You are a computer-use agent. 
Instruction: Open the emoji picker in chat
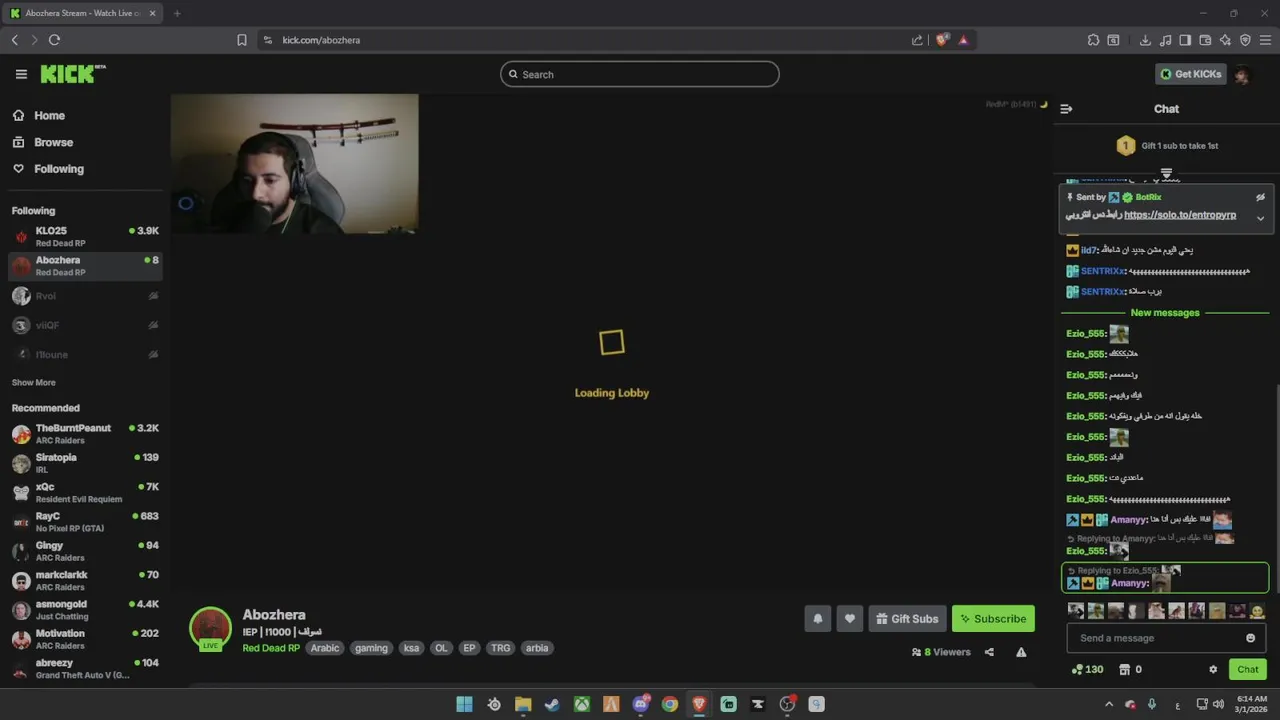1250,638
